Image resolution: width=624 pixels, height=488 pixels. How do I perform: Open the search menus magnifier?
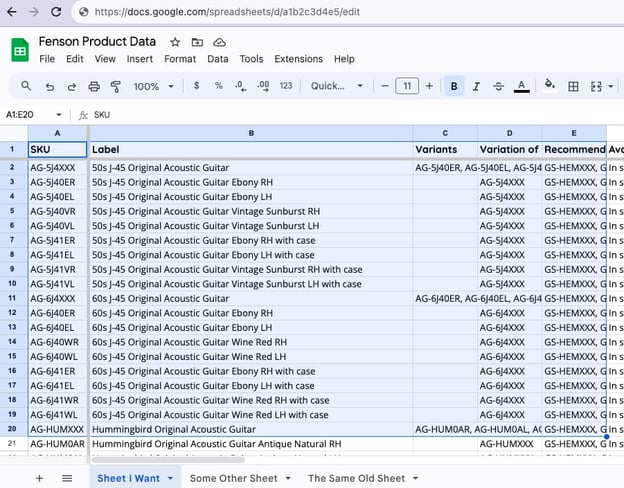point(26,86)
